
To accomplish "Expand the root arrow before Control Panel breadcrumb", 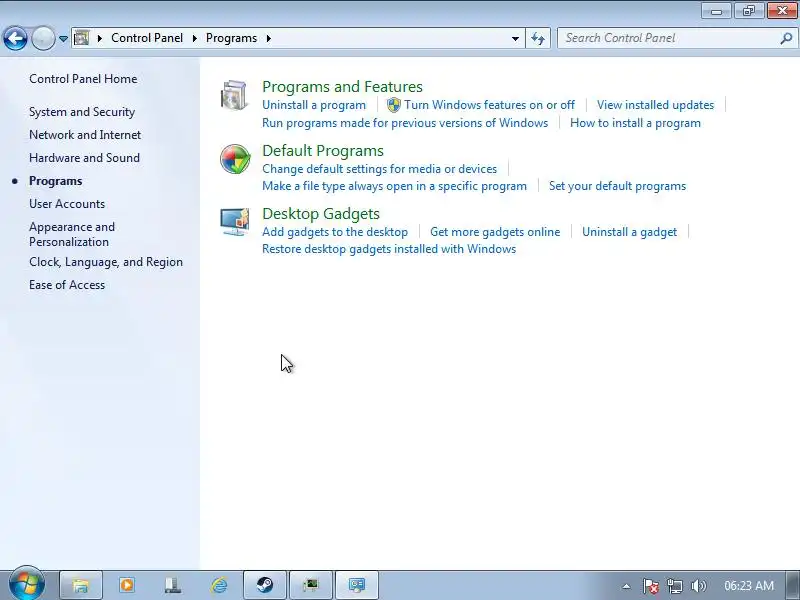I will point(99,38).
